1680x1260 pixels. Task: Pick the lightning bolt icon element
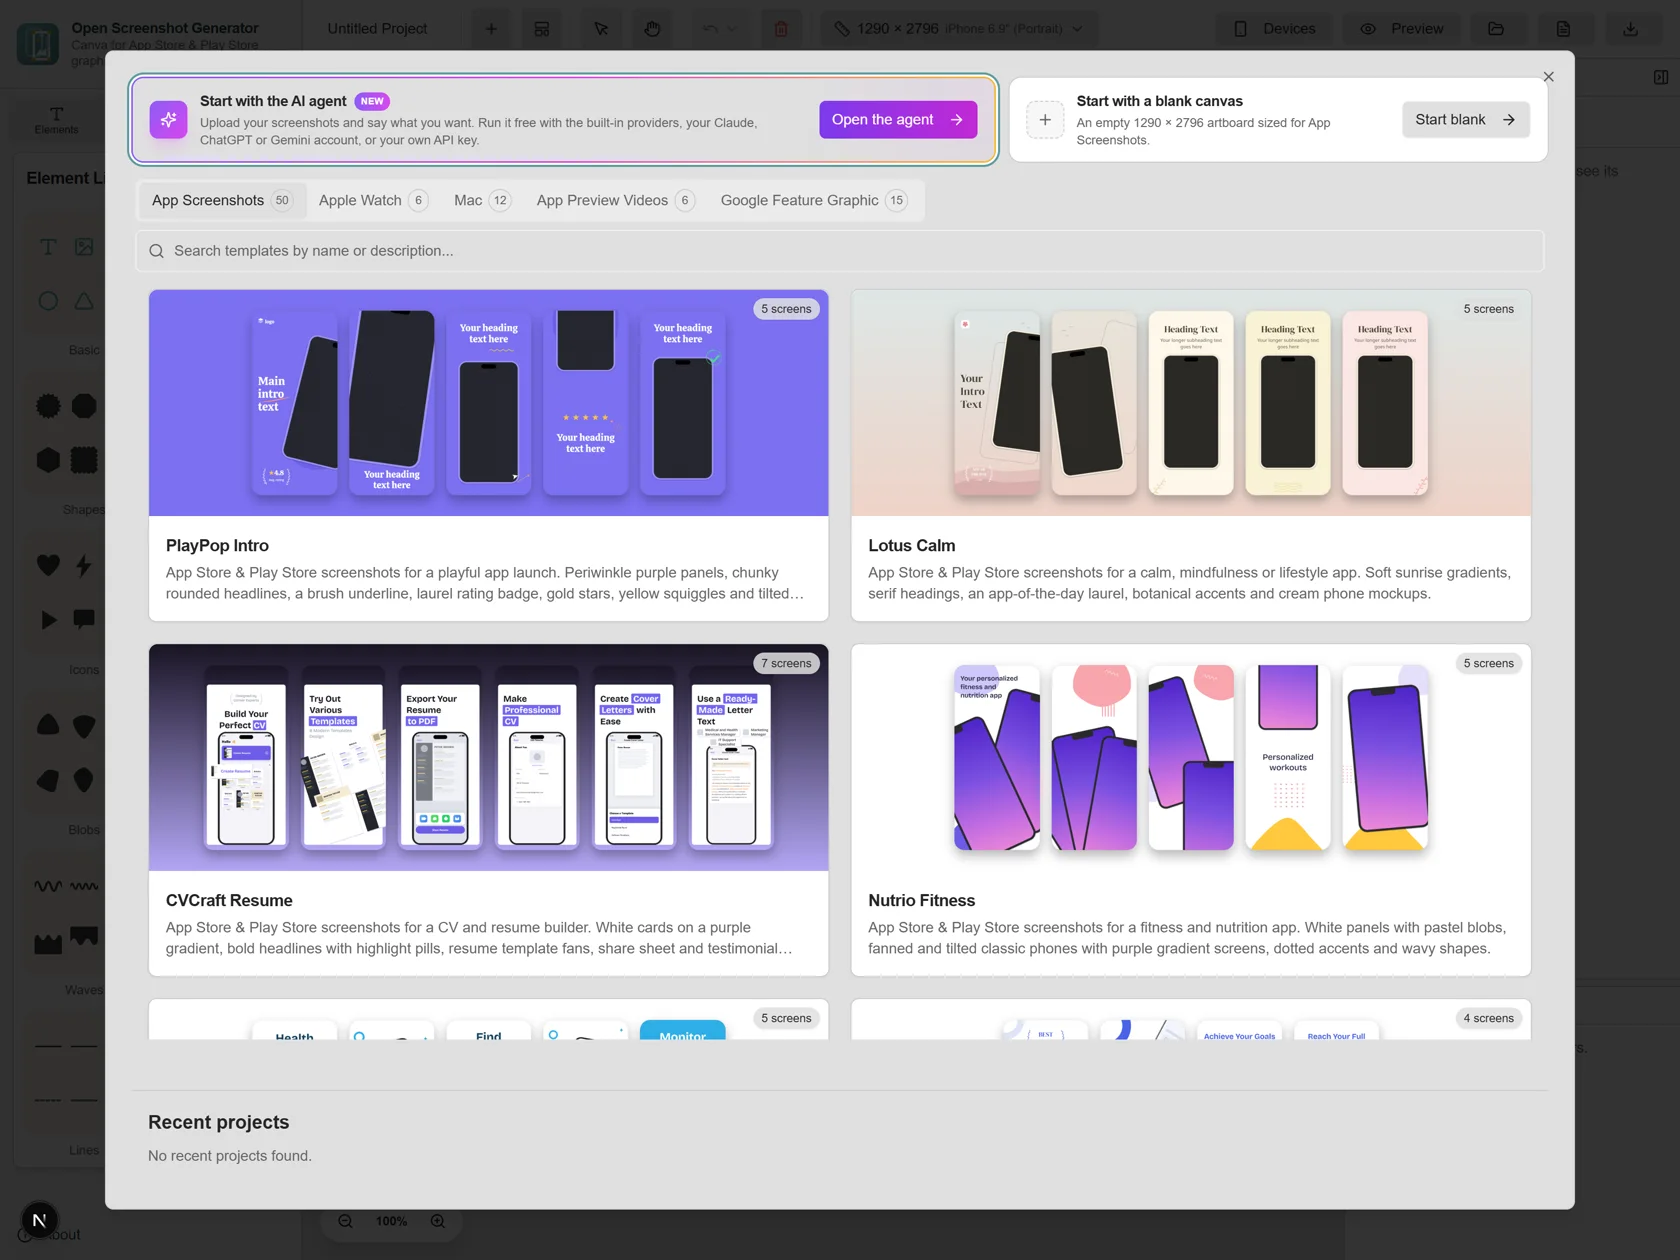point(84,565)
